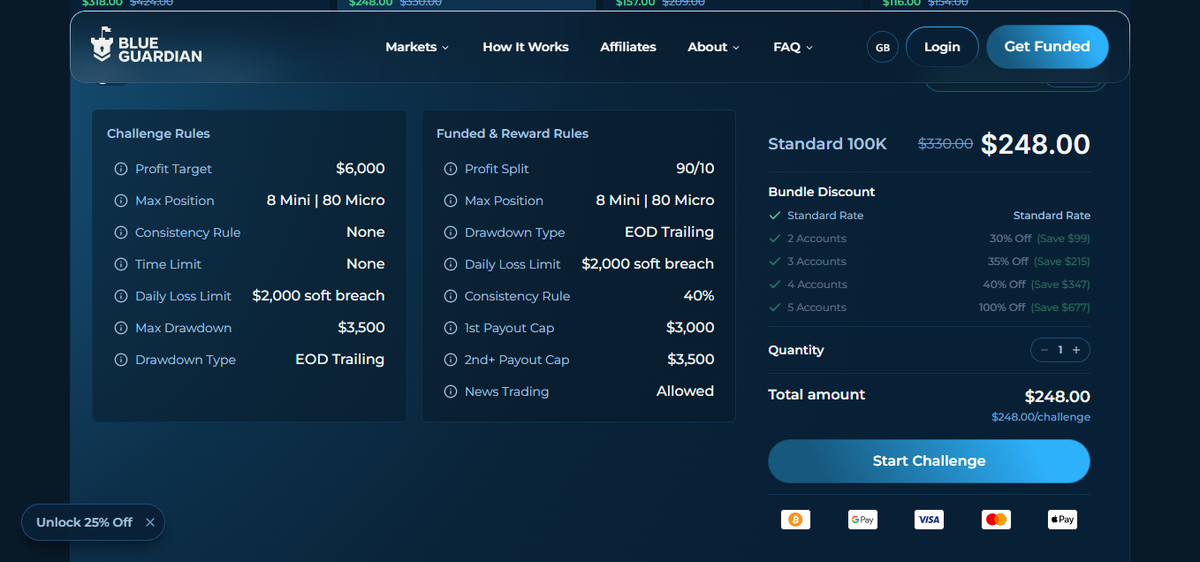
Task: Select the Bitcoin payment icon
Action: pos(796,520)
